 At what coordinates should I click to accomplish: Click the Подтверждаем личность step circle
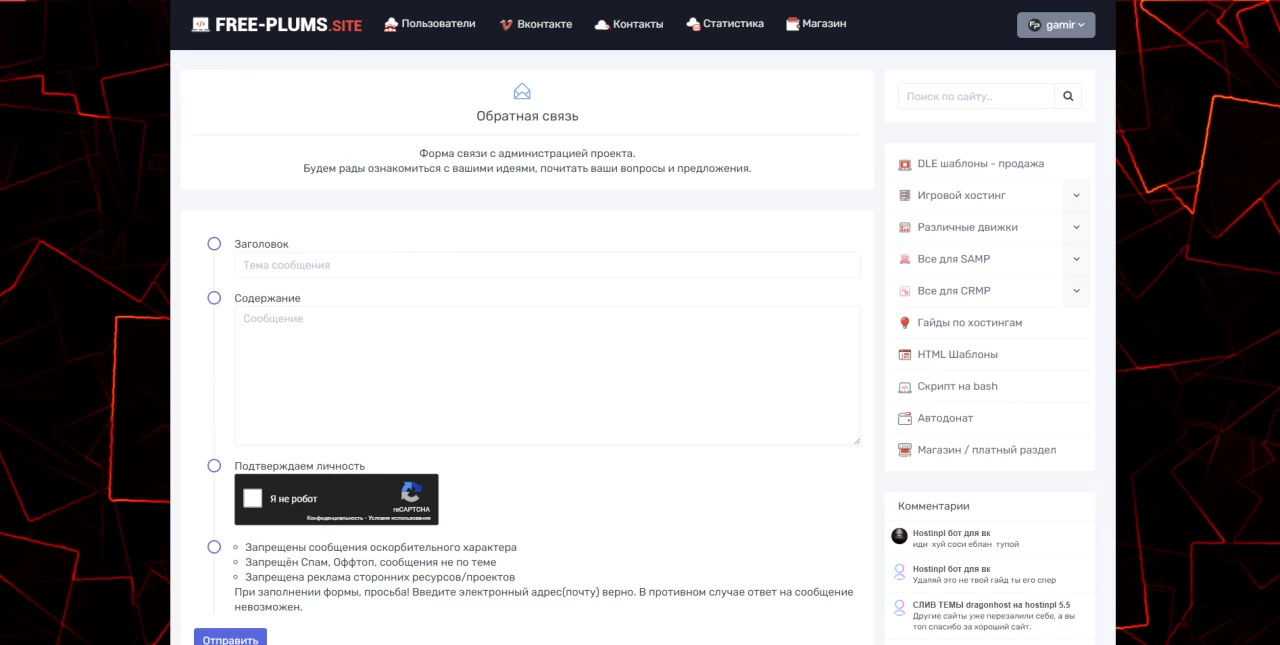point(214,466)
